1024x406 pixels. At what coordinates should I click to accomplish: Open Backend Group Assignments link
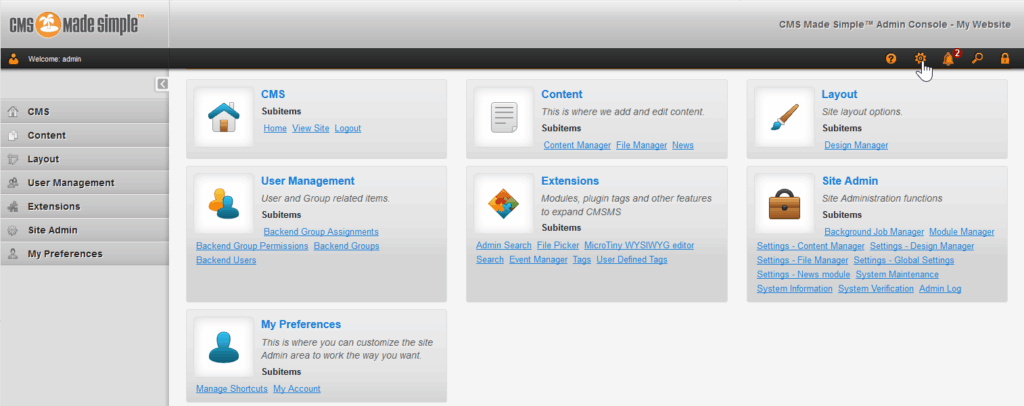tap(321, 232)
